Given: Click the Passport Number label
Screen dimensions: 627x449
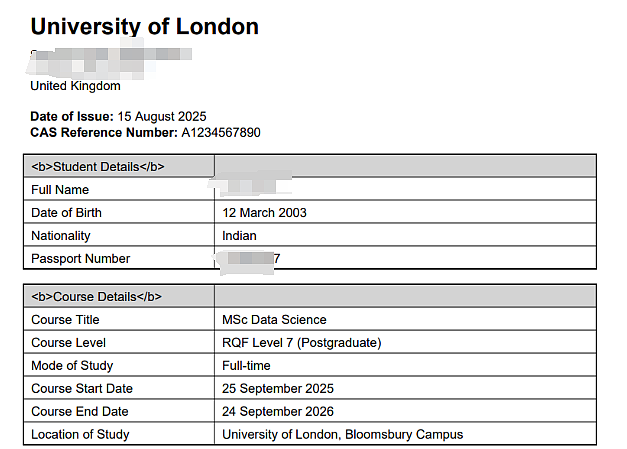Looking at the screenshot, I should [x=80, y=259].
